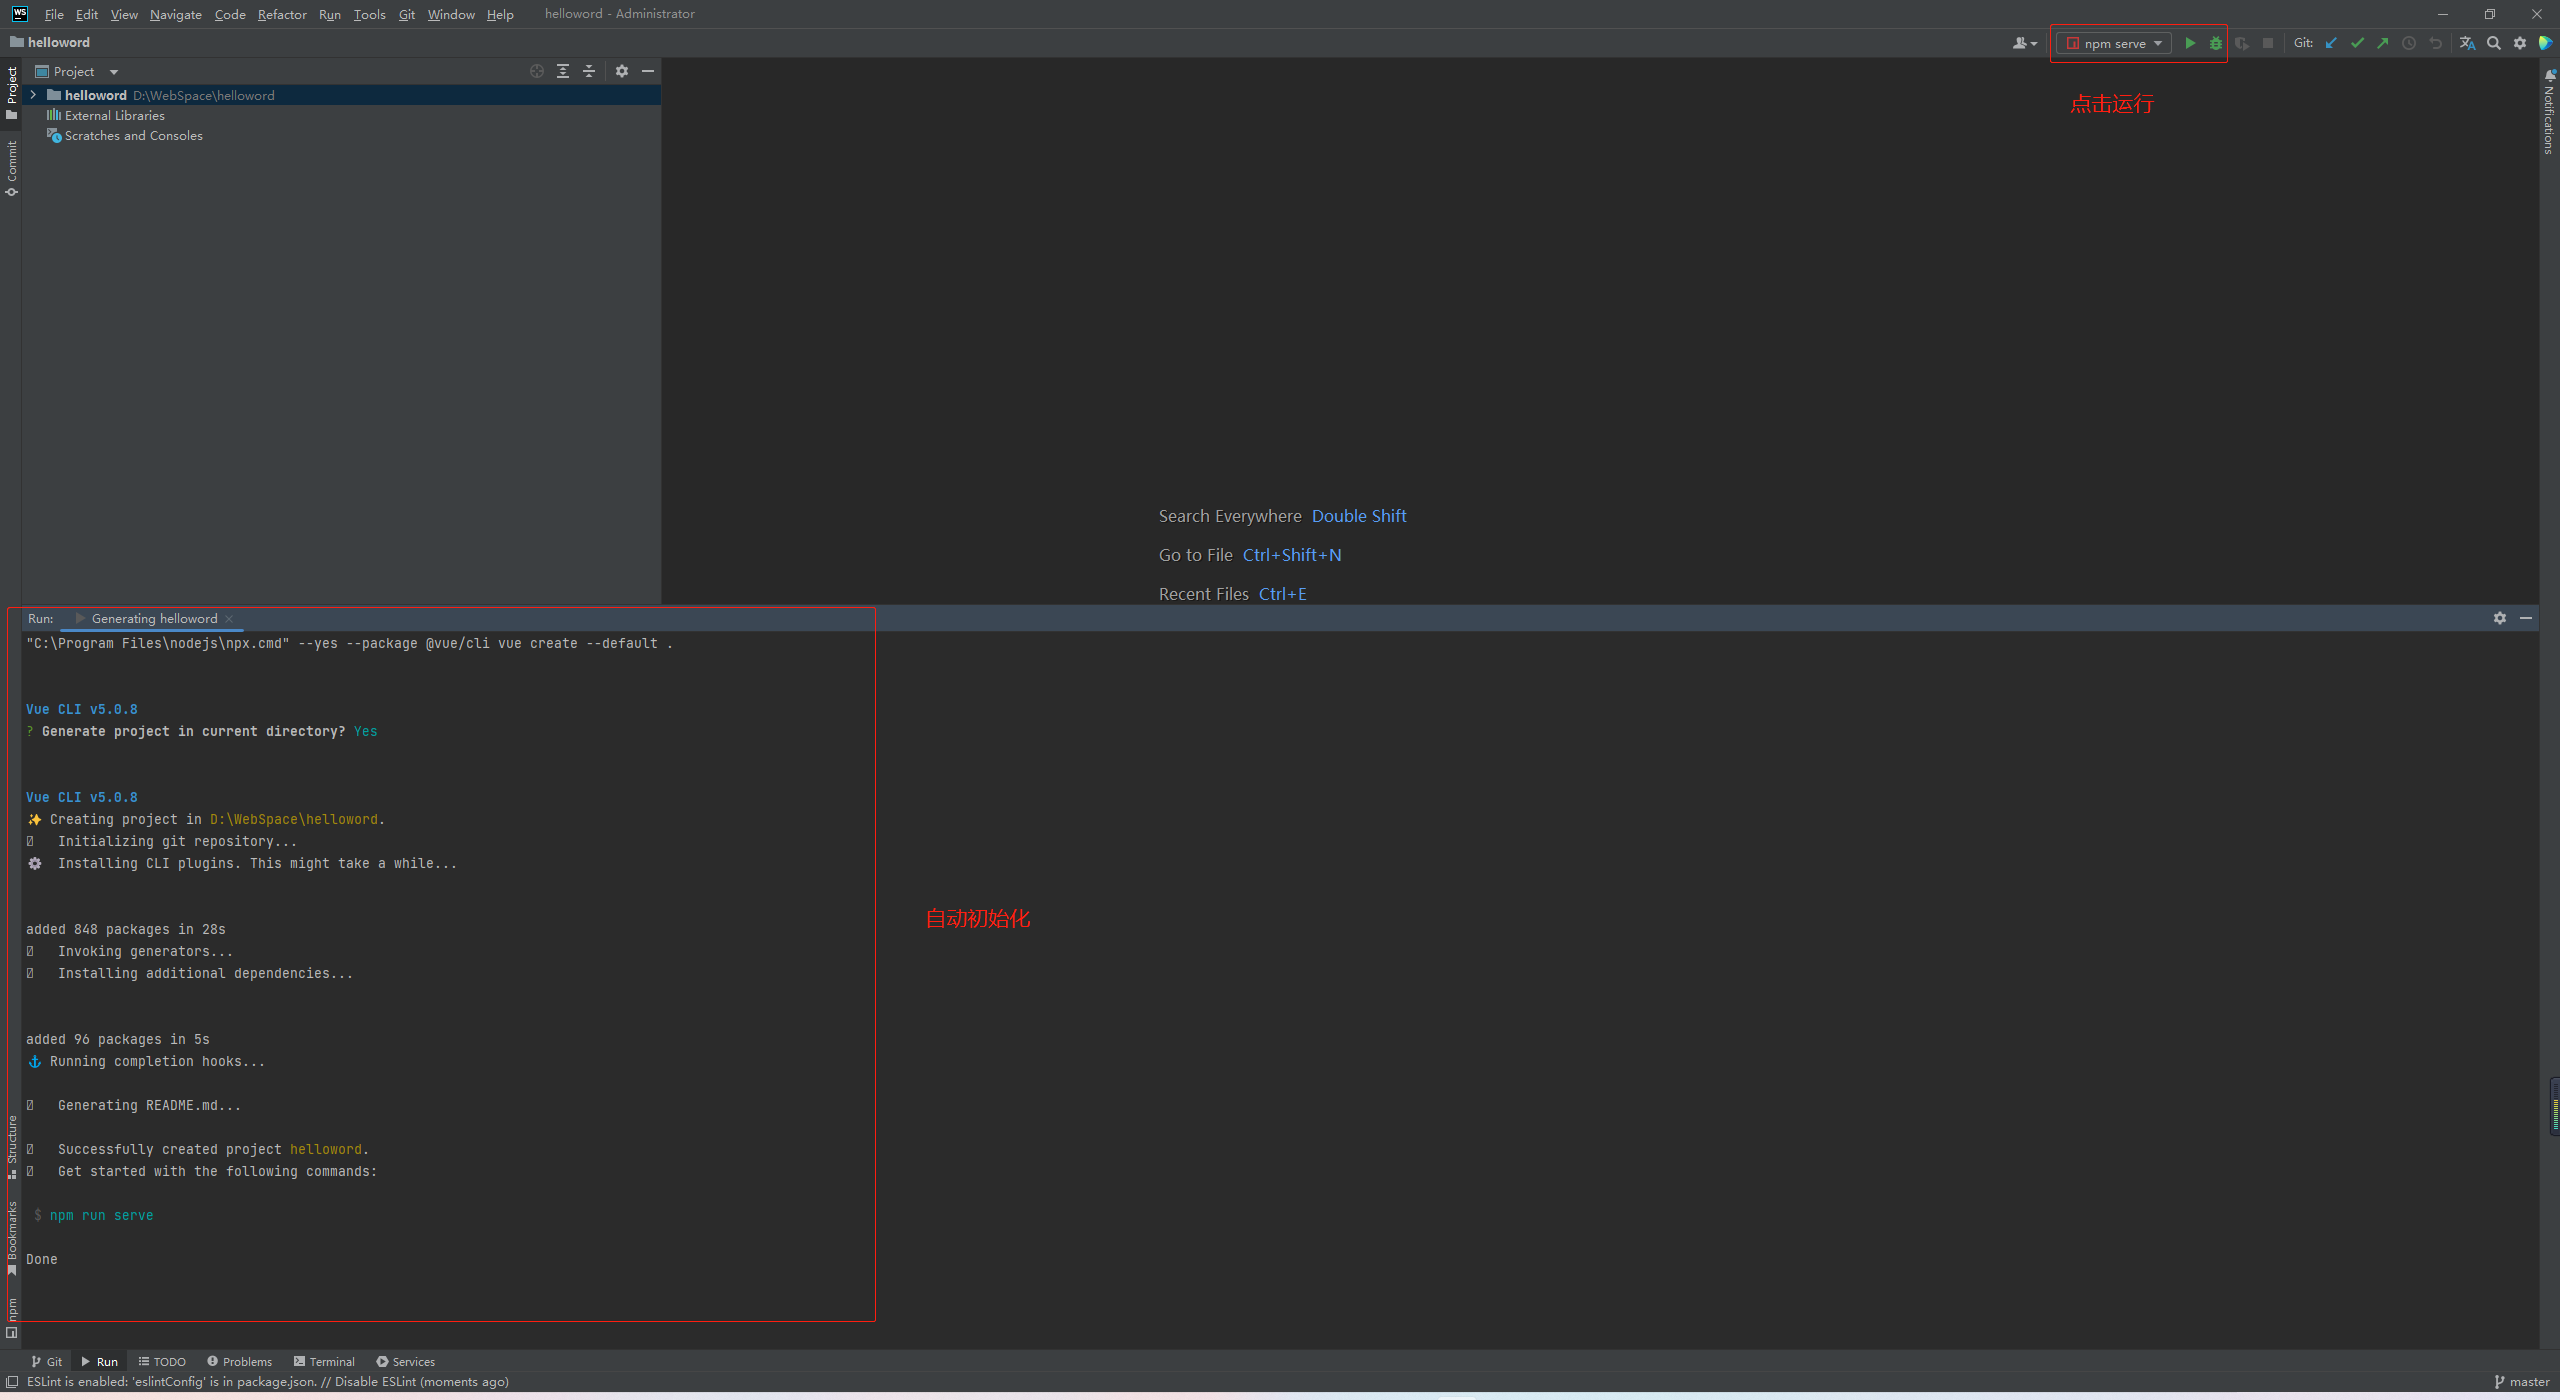Click the ESLint status bar message
This screenshot has width=2560, height=1400.
[268, 1382]
